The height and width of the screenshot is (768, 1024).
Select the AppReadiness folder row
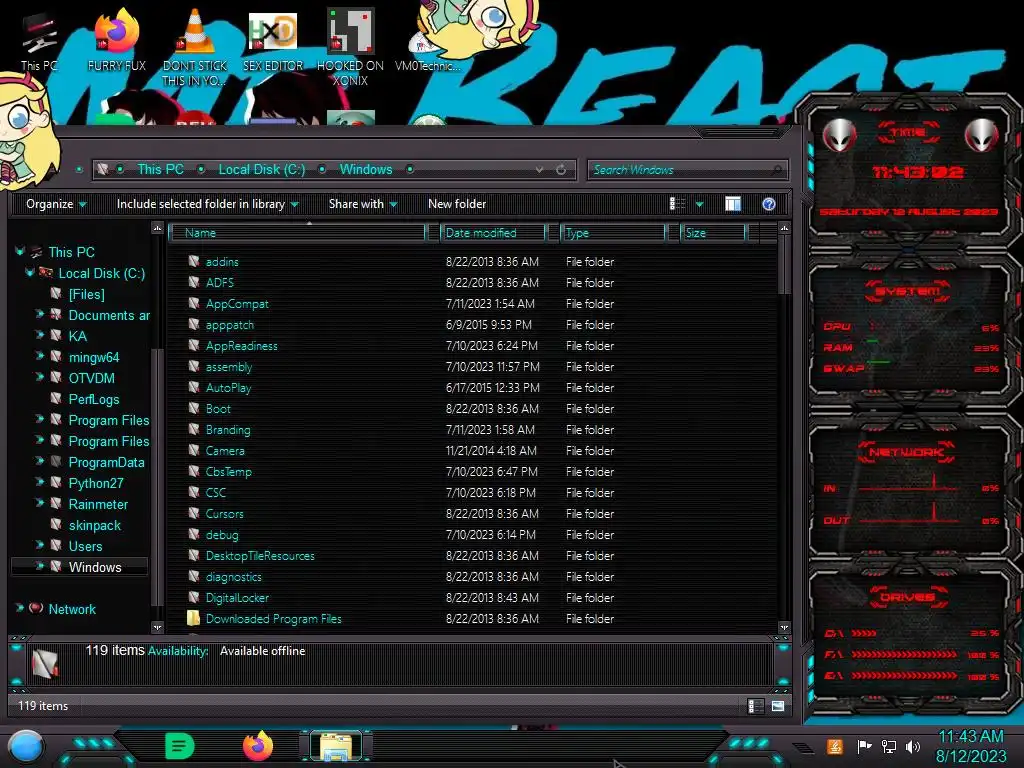[x=472, y=345]
